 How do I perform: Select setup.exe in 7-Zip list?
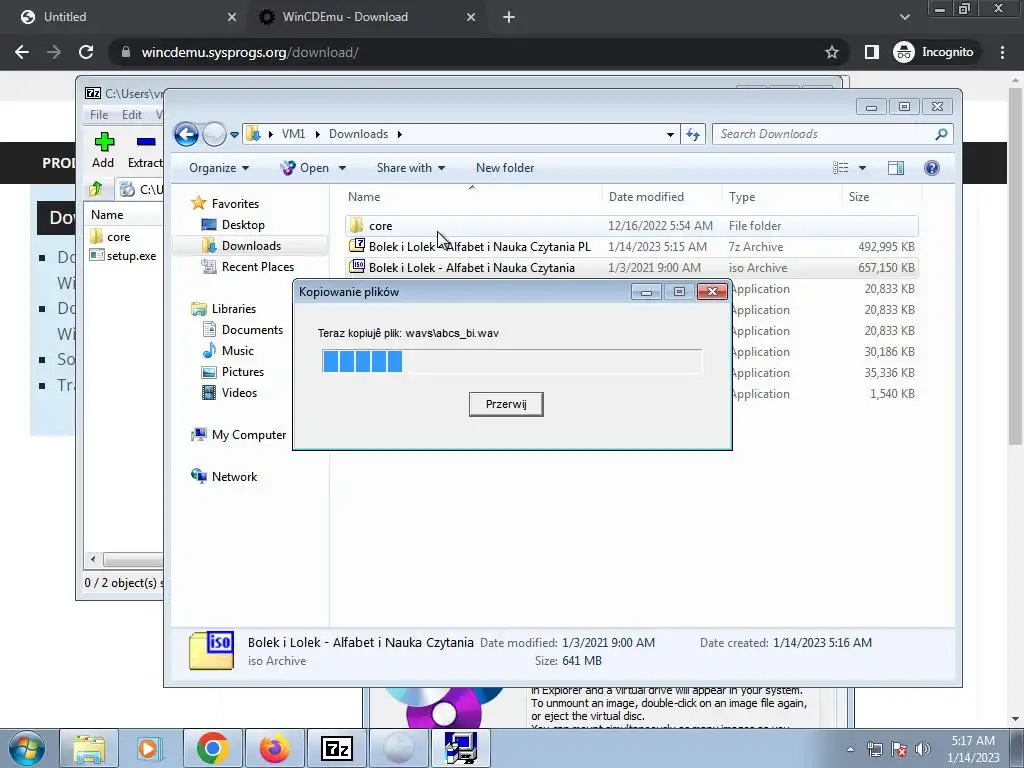[x=124, y=256]
